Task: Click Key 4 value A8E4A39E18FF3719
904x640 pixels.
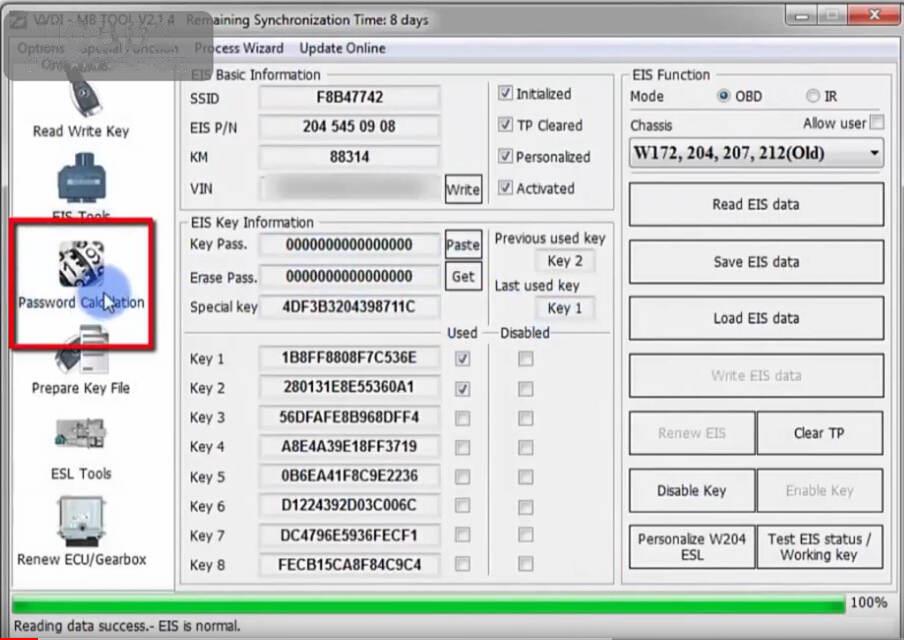Action: (x=349, y=446)
